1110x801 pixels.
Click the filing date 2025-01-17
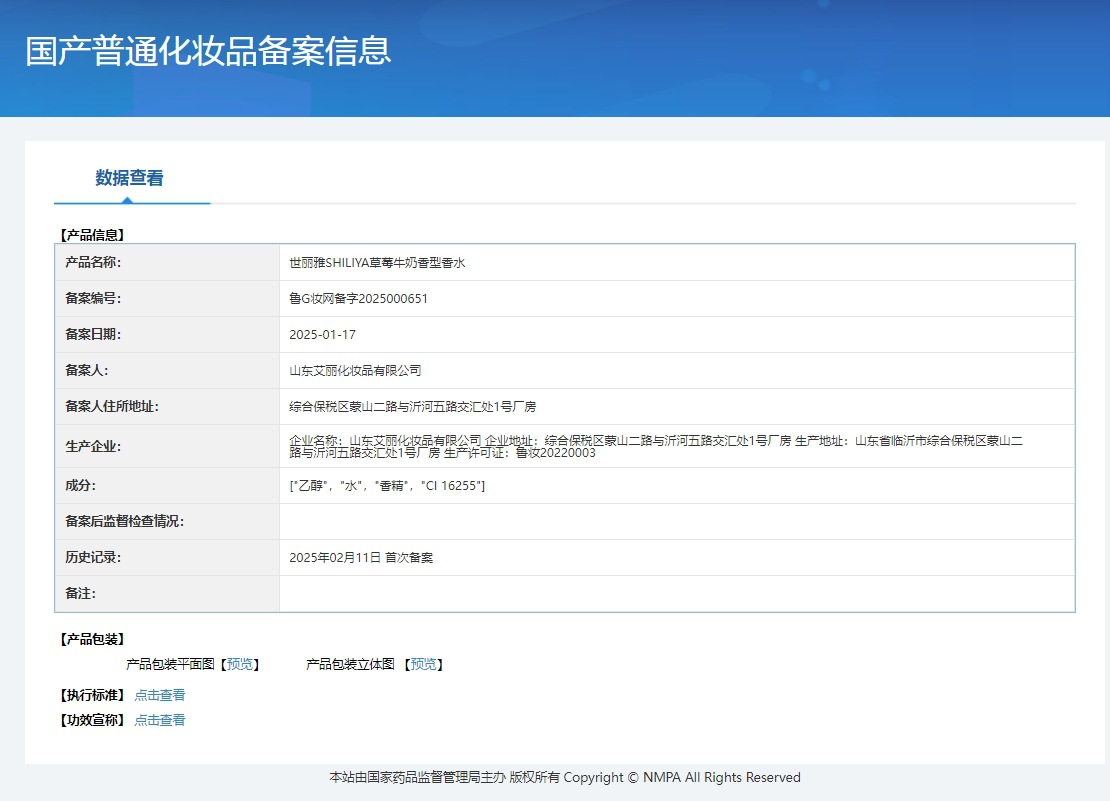322,335
